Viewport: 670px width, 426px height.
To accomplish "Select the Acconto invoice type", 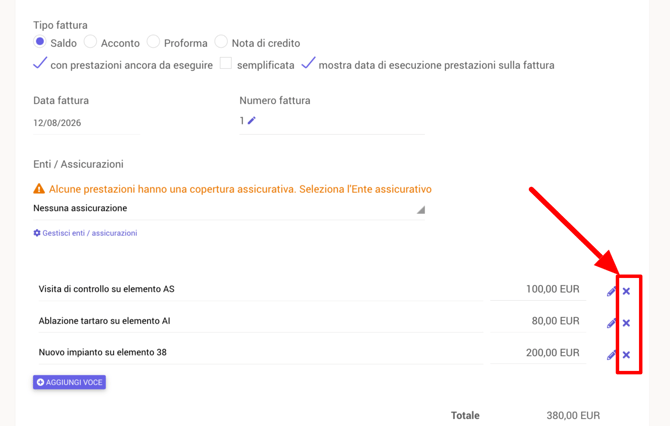I will click(90, 41).
